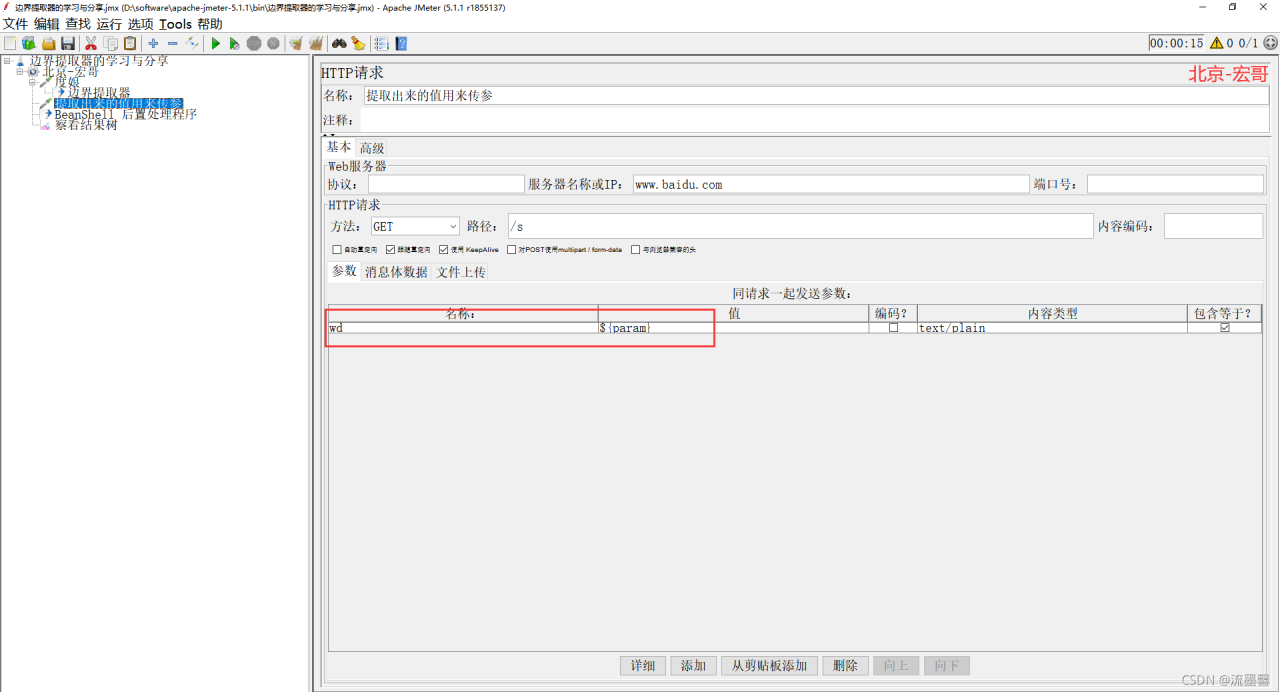Image resolution: width=1280 pixels, height=692 pixels.
Task: Click the Cut scissors icon
Action: (x=91, y=43)
